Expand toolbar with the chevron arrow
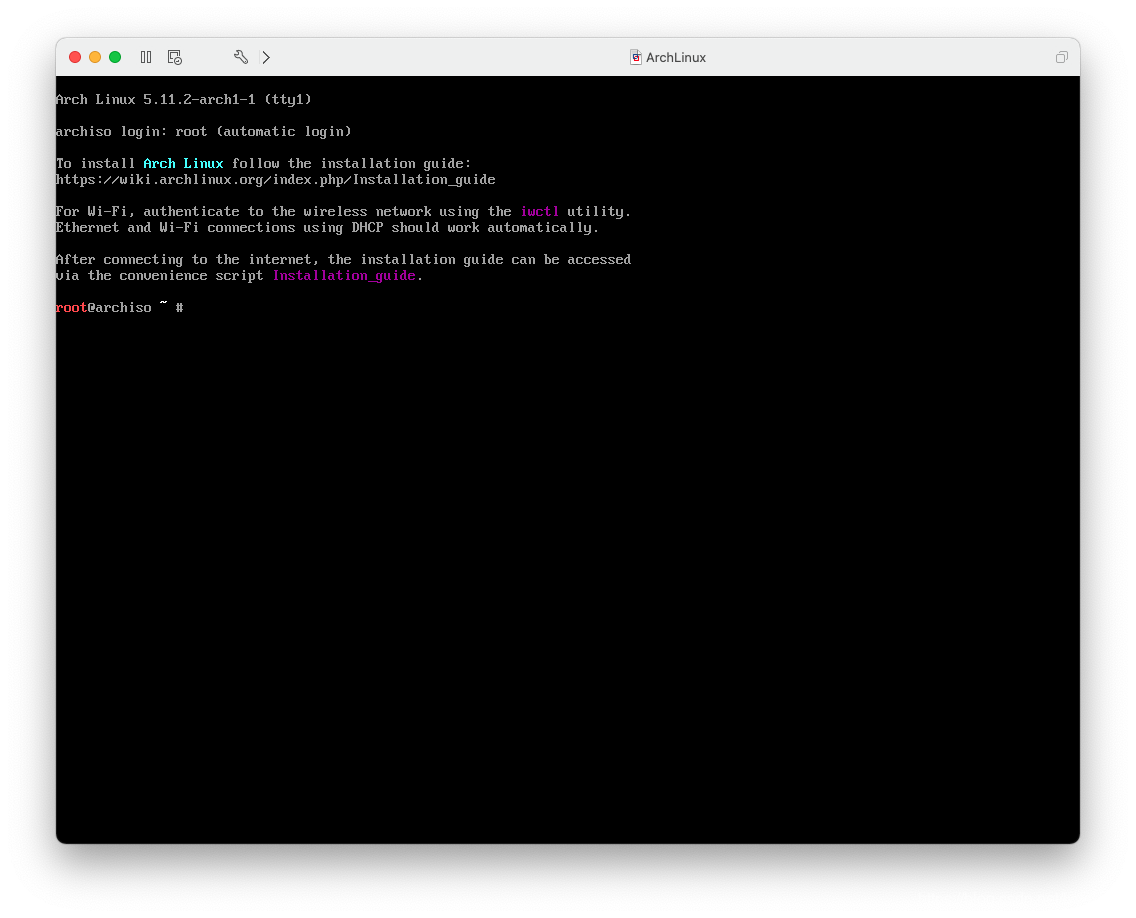The image size is (1136, 918). tap(266, 57)
